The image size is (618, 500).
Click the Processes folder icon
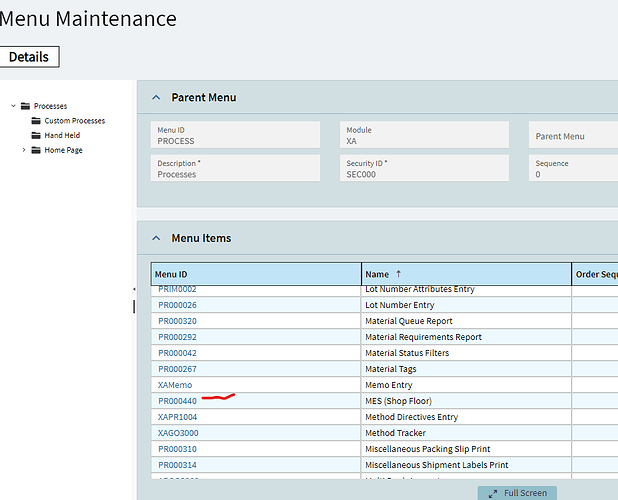[26, 106]
